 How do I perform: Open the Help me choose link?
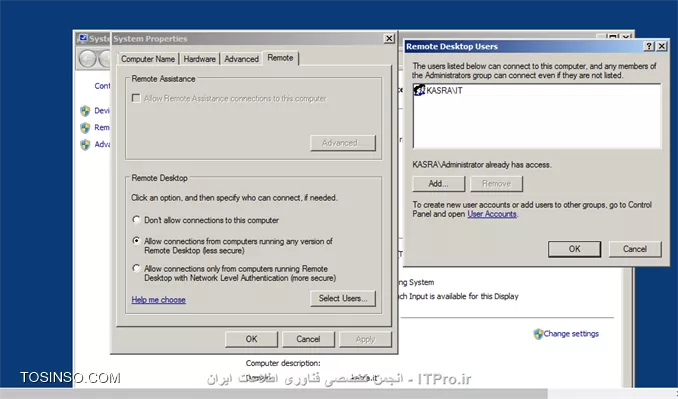tap(158, 300)
